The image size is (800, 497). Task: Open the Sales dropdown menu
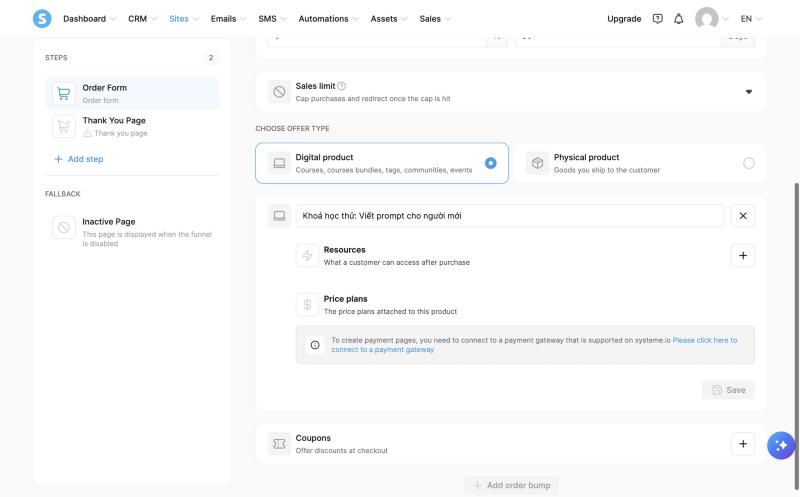pyautogui.click(x=435, y=19)
